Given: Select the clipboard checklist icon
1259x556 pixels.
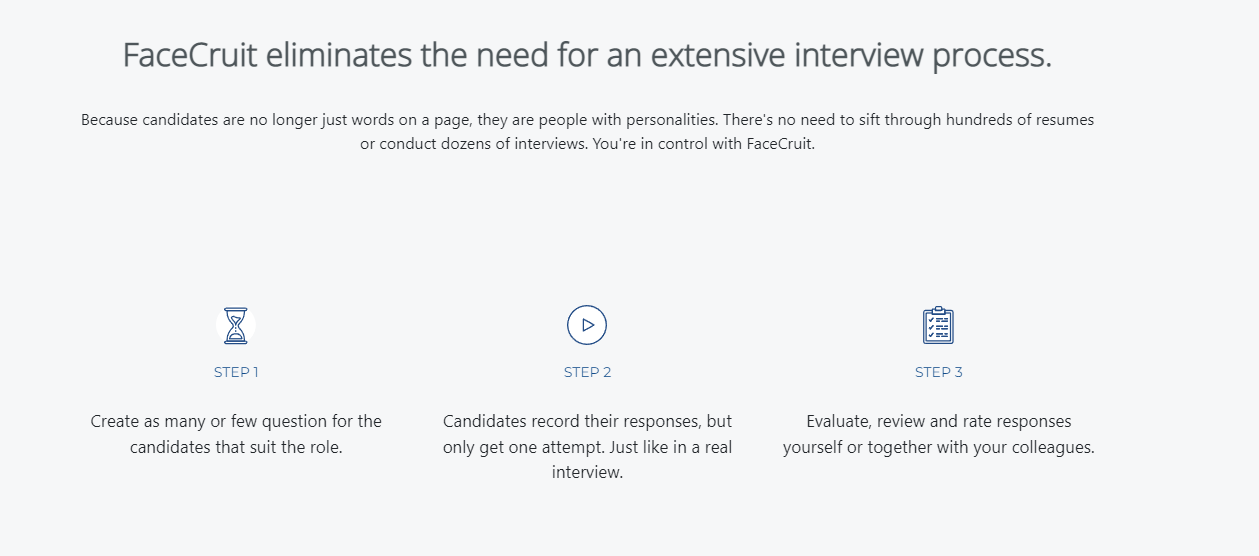Looking at the screenshot, I should 938,325.
